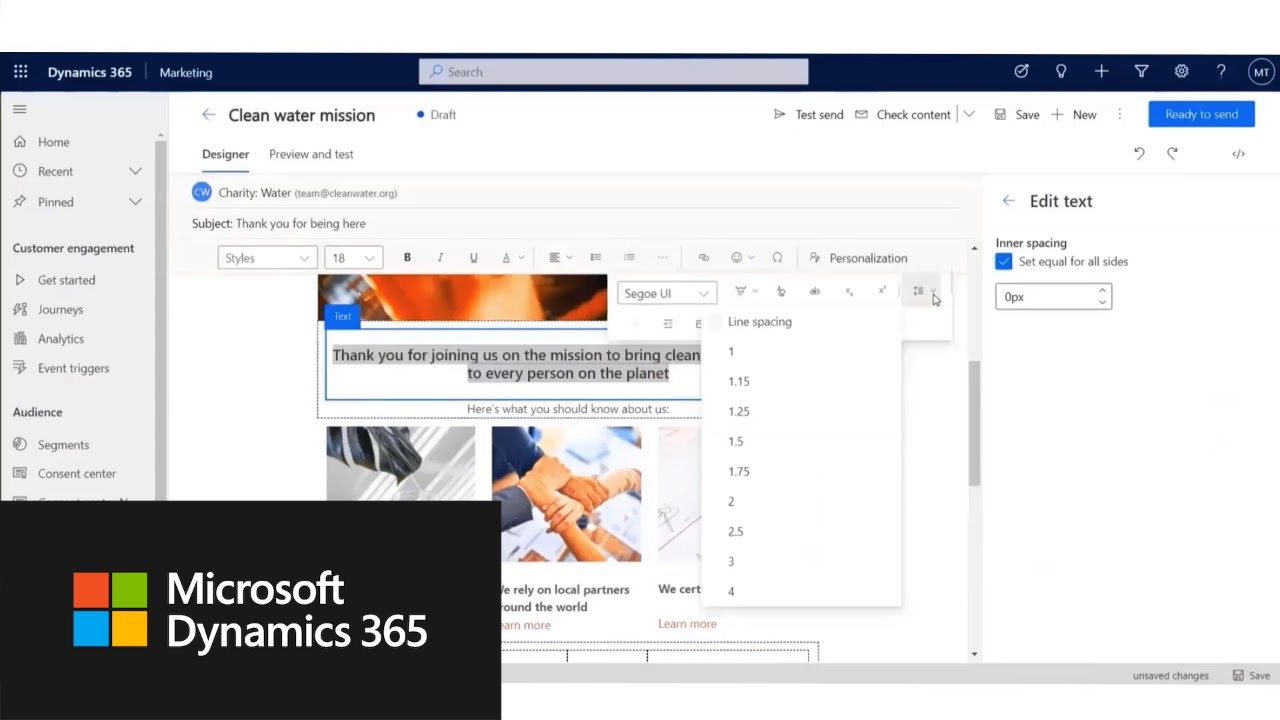Toggle underline formatting
1280x720 pixels.
coord(473,258)
